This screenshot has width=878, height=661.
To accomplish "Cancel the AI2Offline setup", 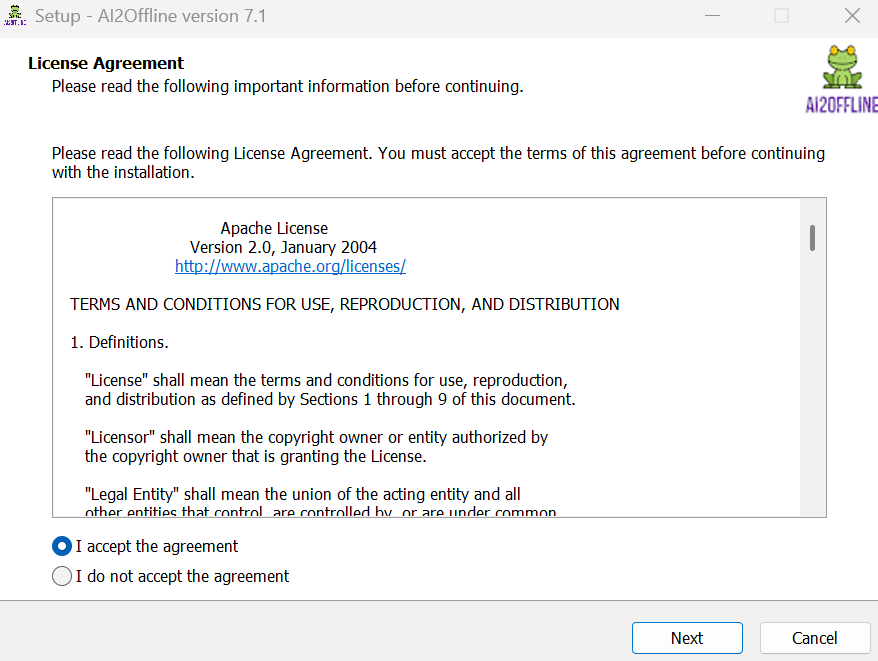I will (815, 638).
